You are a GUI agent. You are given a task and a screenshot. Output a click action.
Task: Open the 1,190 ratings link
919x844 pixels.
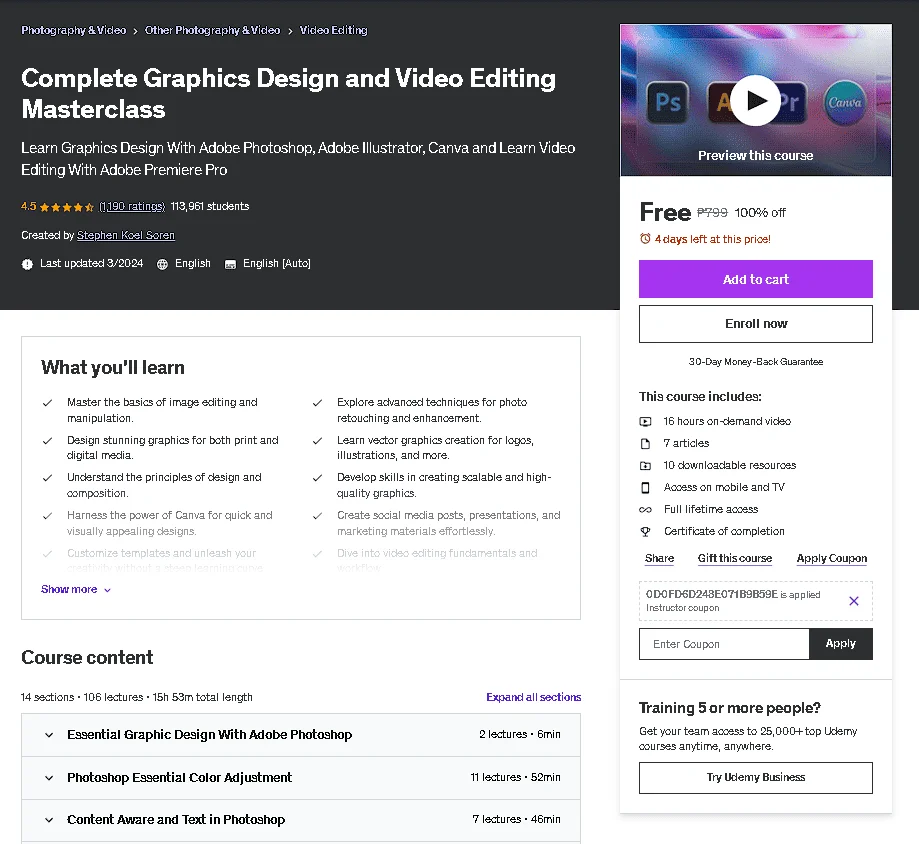pos(132,206)
